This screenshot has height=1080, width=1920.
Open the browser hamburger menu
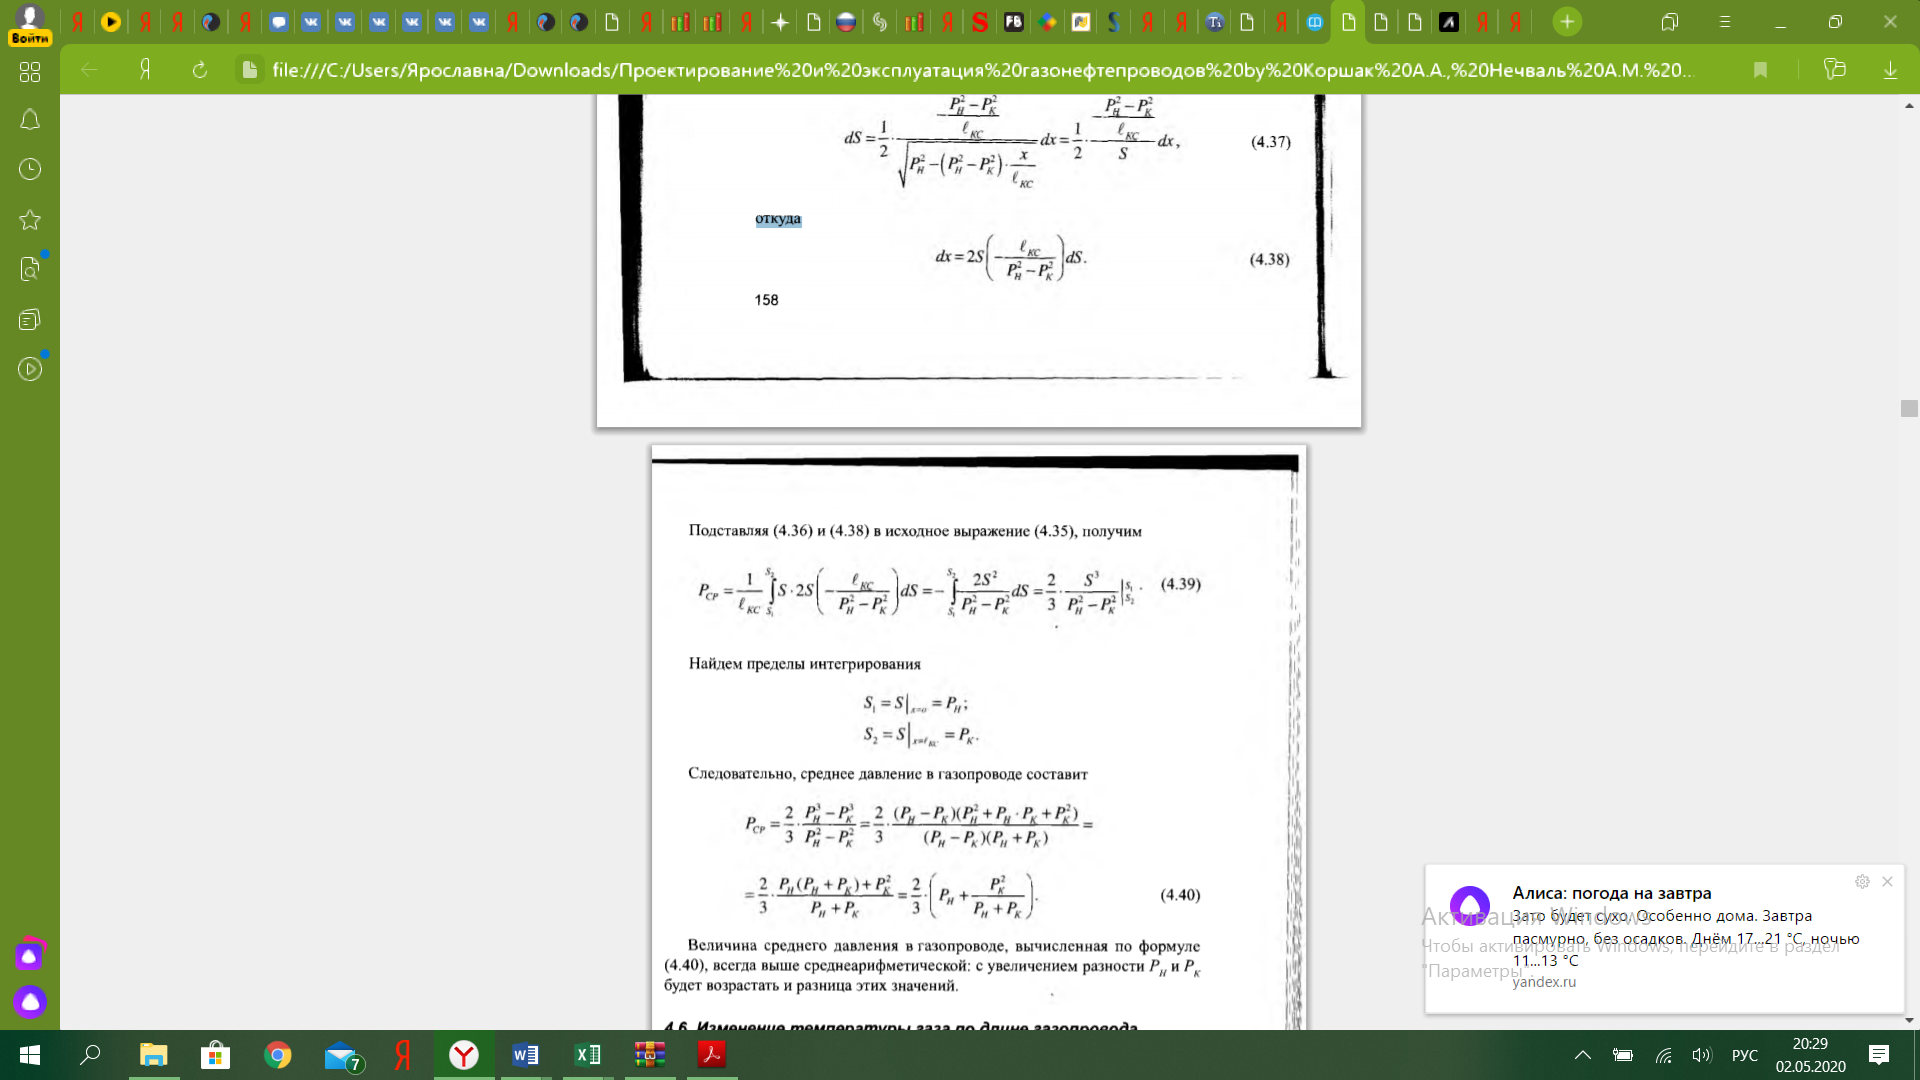point(1724,22)
